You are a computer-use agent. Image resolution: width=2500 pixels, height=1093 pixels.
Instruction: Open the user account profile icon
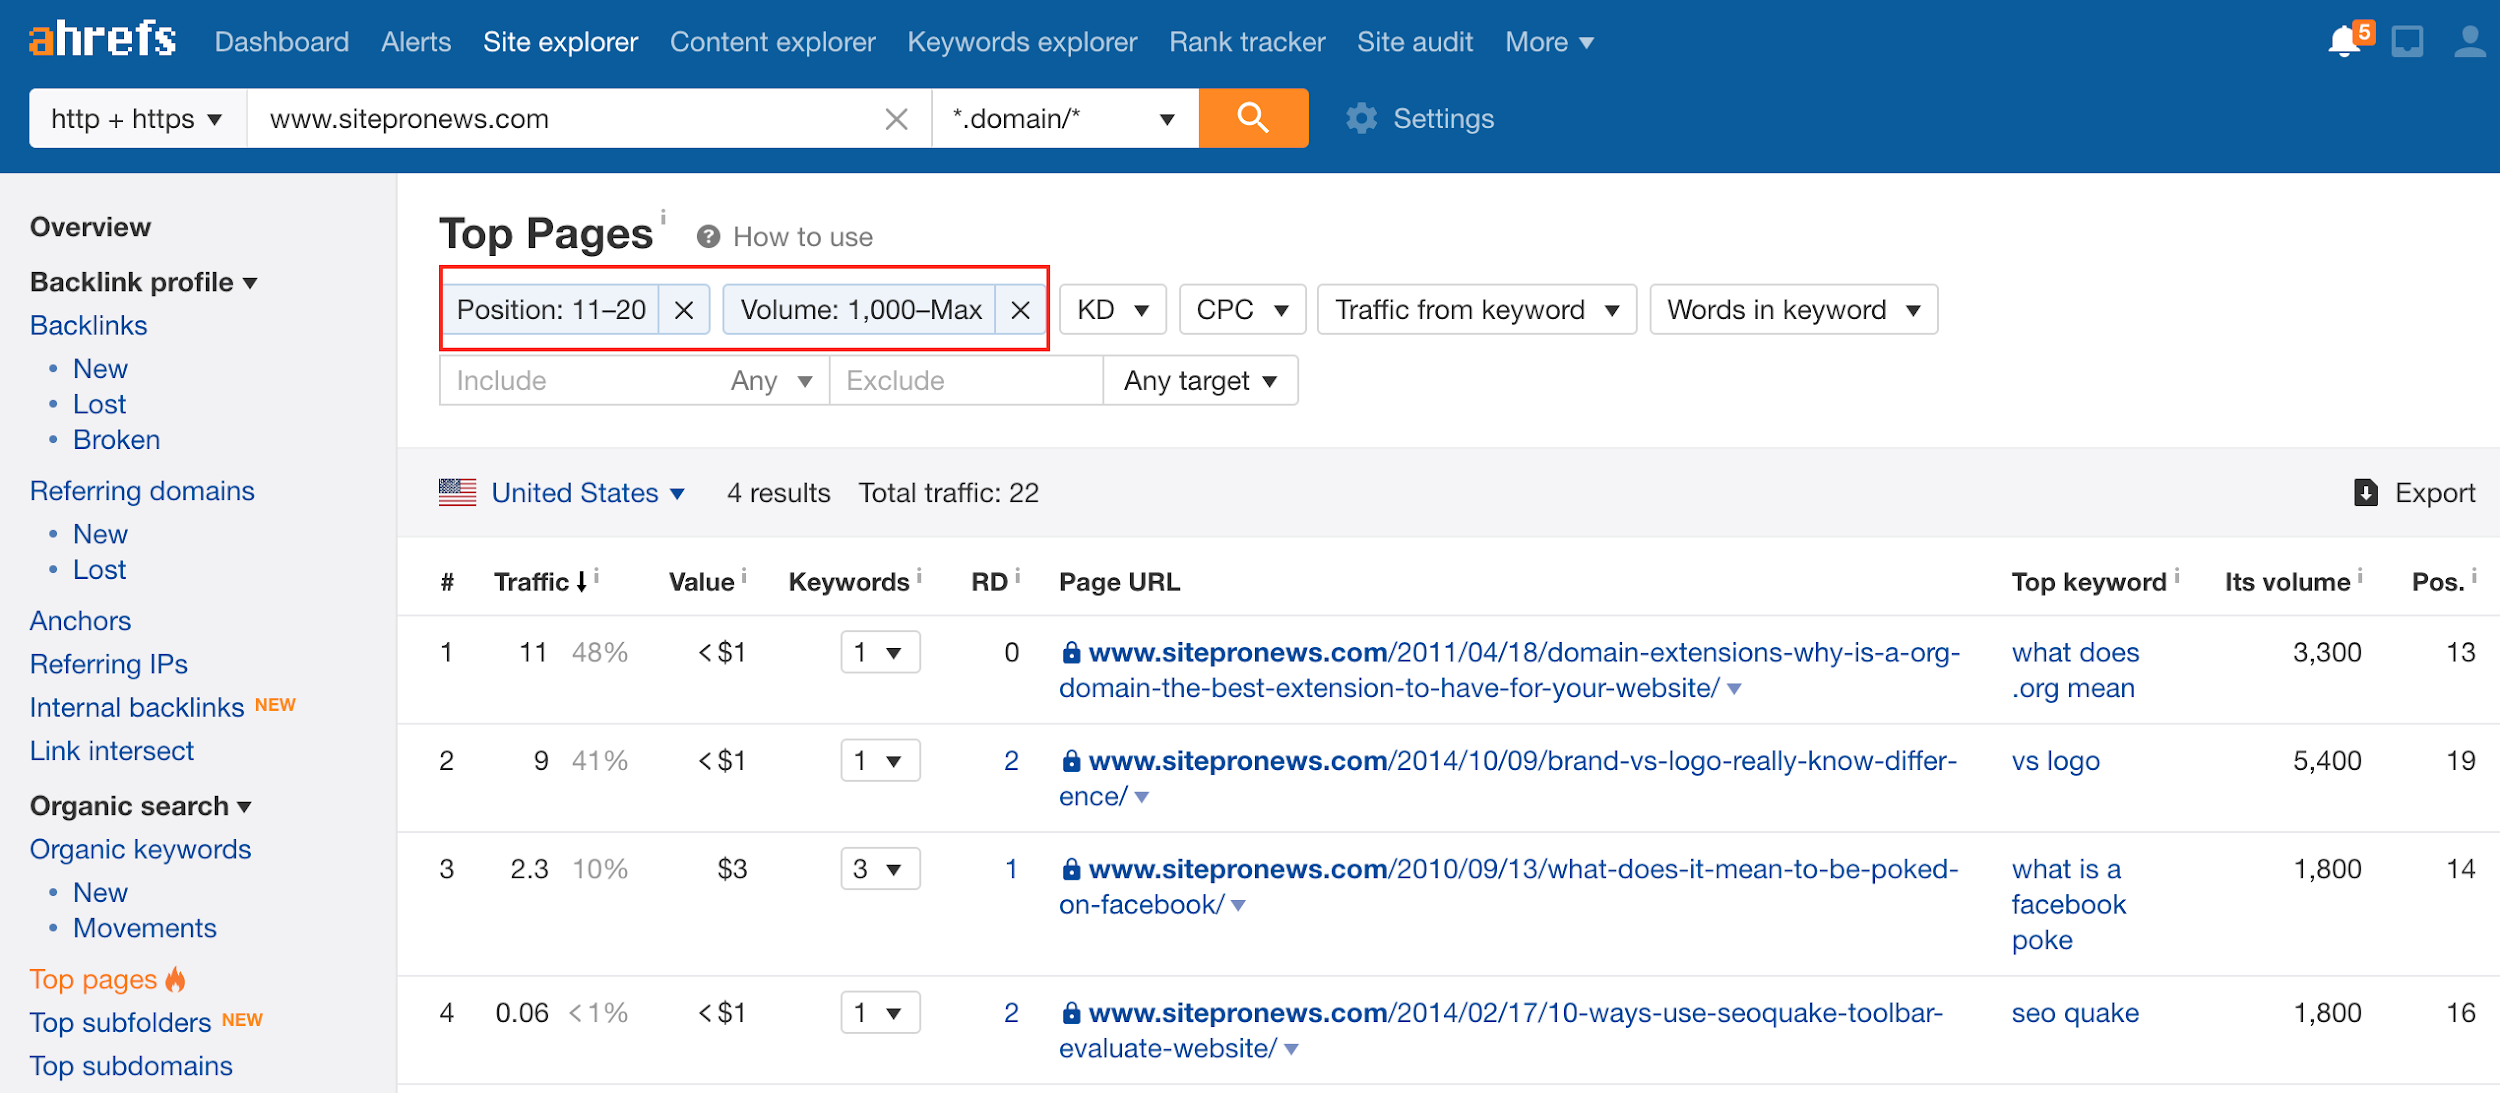tap(2469, 42)
